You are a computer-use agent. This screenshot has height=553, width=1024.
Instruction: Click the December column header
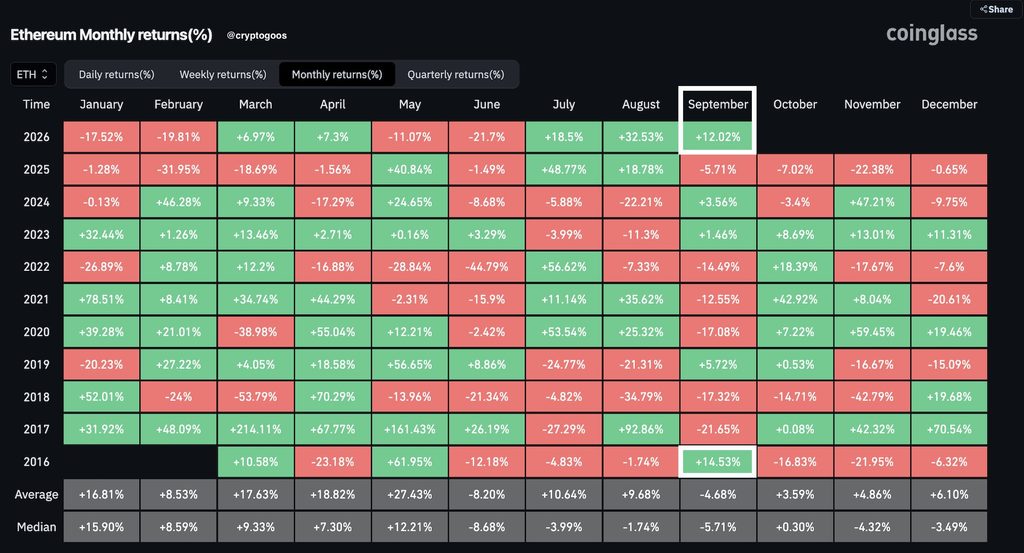pyautogui.click(x=949, y=104)
